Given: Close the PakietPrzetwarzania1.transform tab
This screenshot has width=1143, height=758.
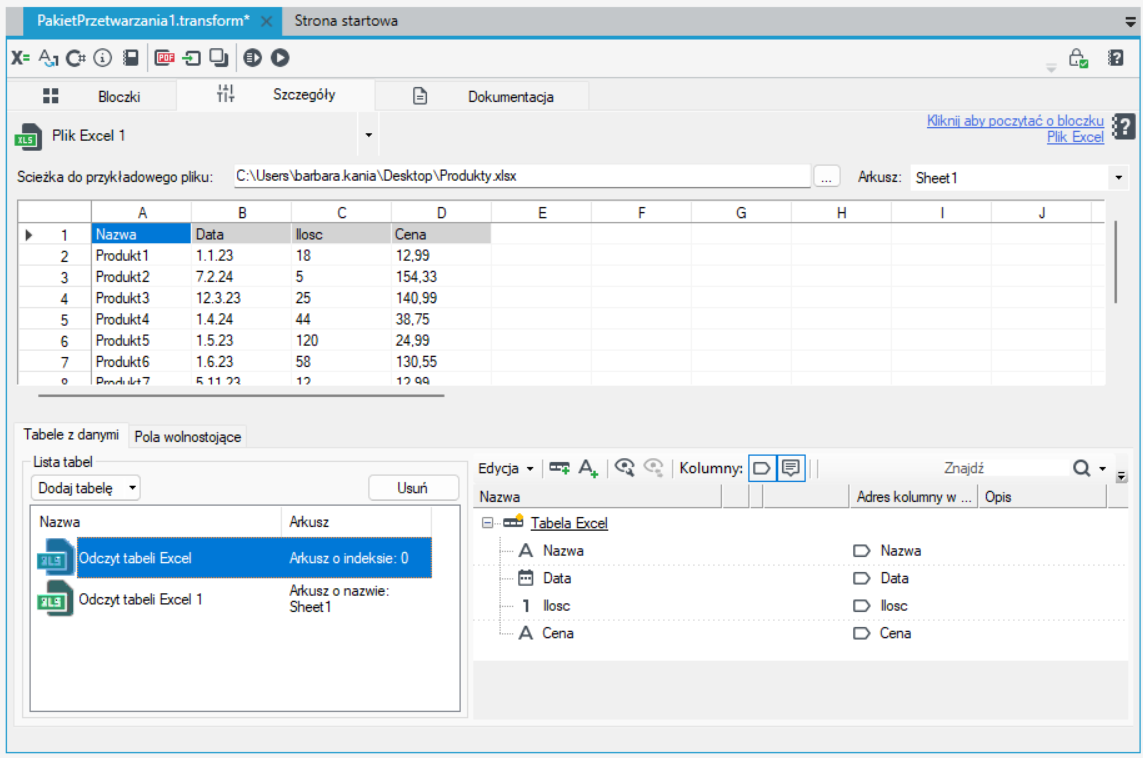Looking at the screenshot, I should click(267, 21).
